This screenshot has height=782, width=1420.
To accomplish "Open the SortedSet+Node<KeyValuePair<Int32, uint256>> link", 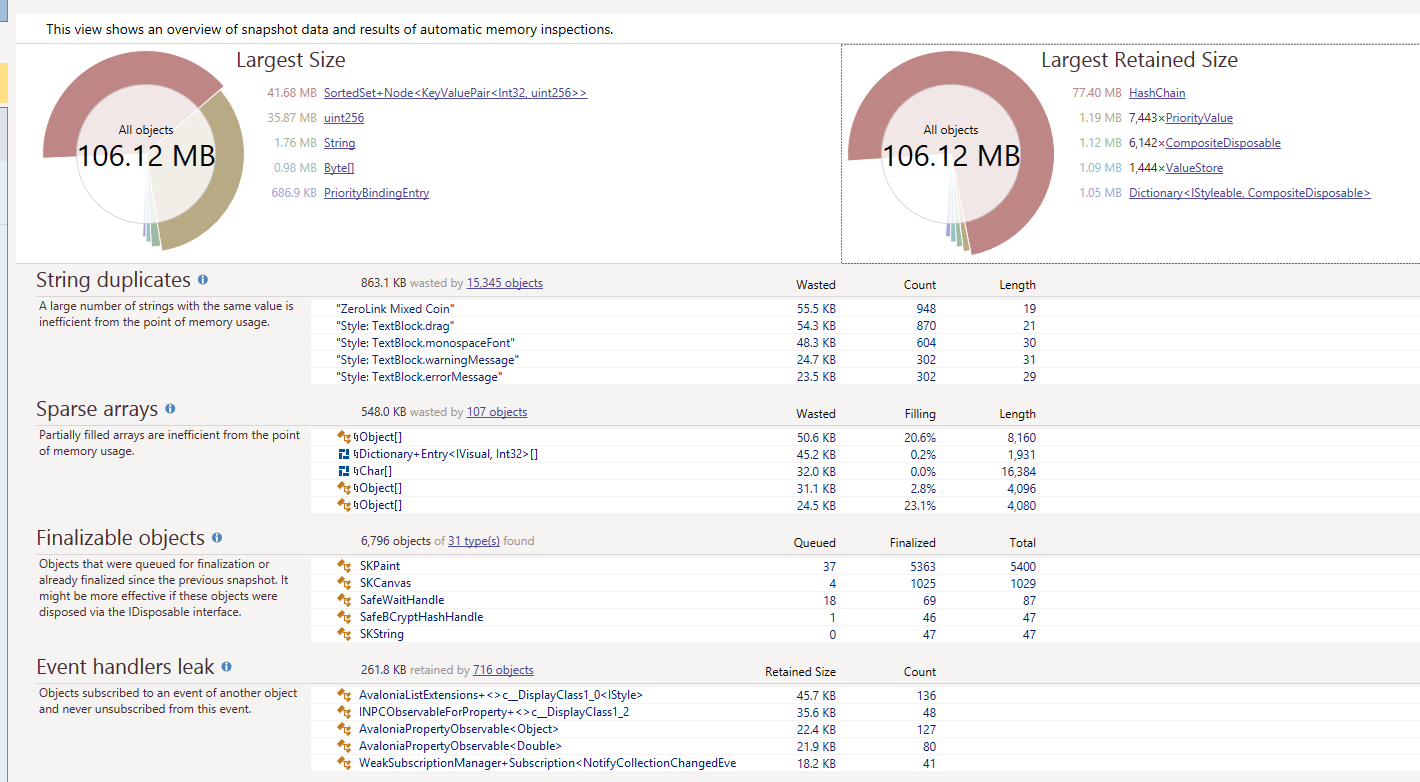I will 455,93.
